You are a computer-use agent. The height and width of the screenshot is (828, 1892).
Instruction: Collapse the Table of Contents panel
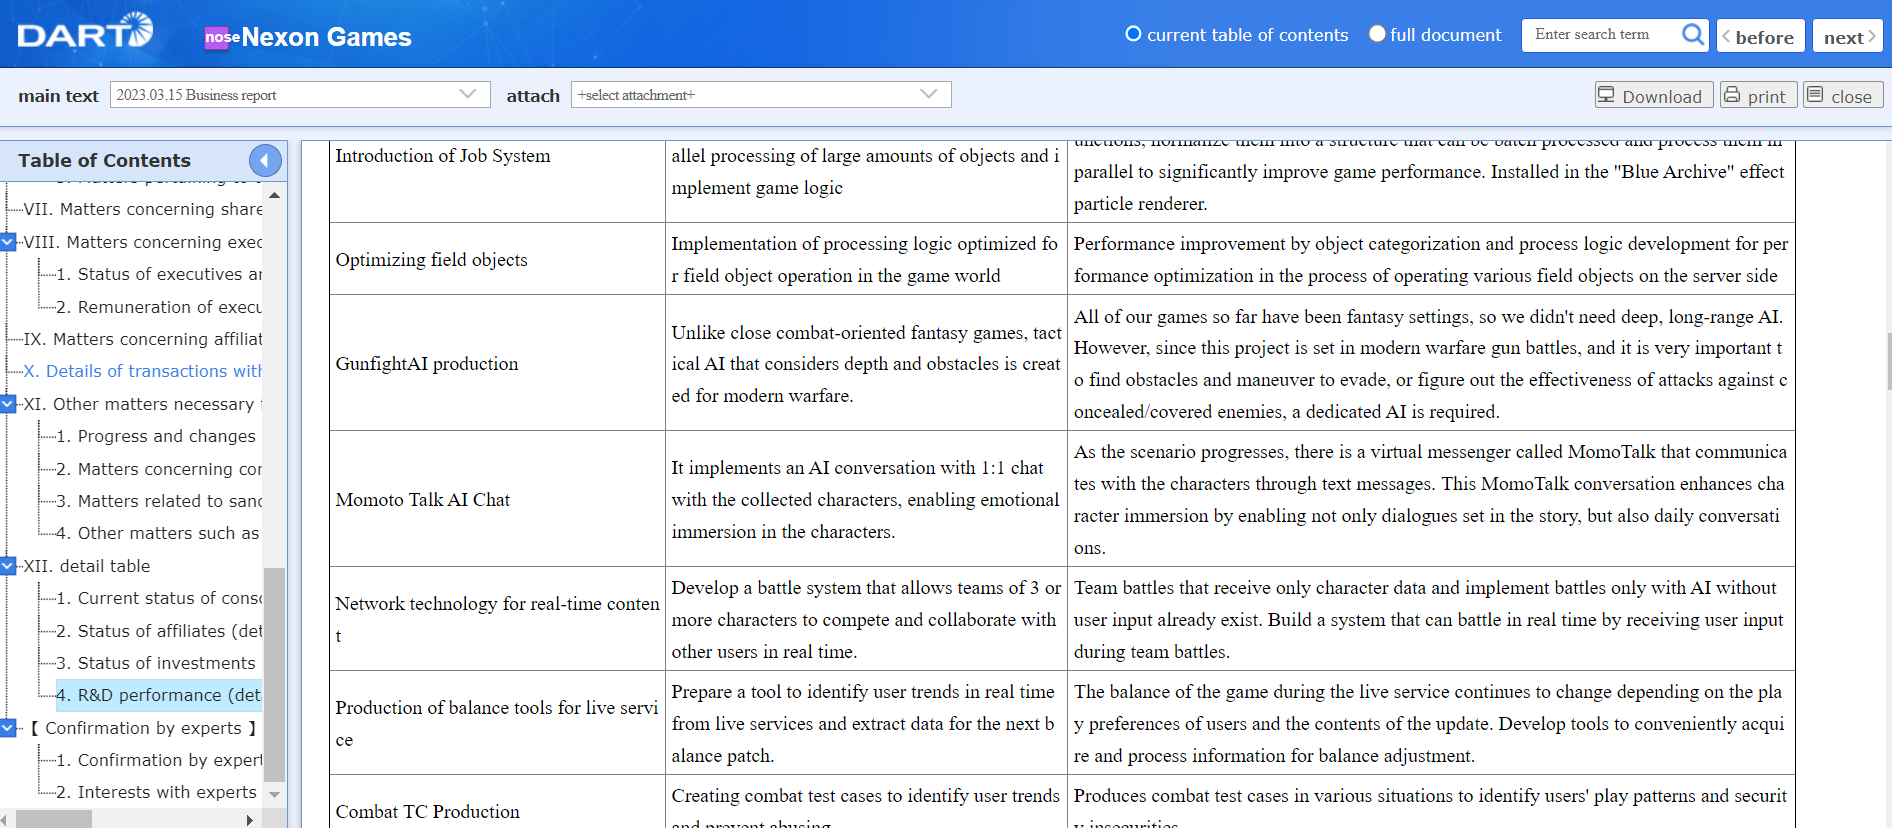[265, 160]
